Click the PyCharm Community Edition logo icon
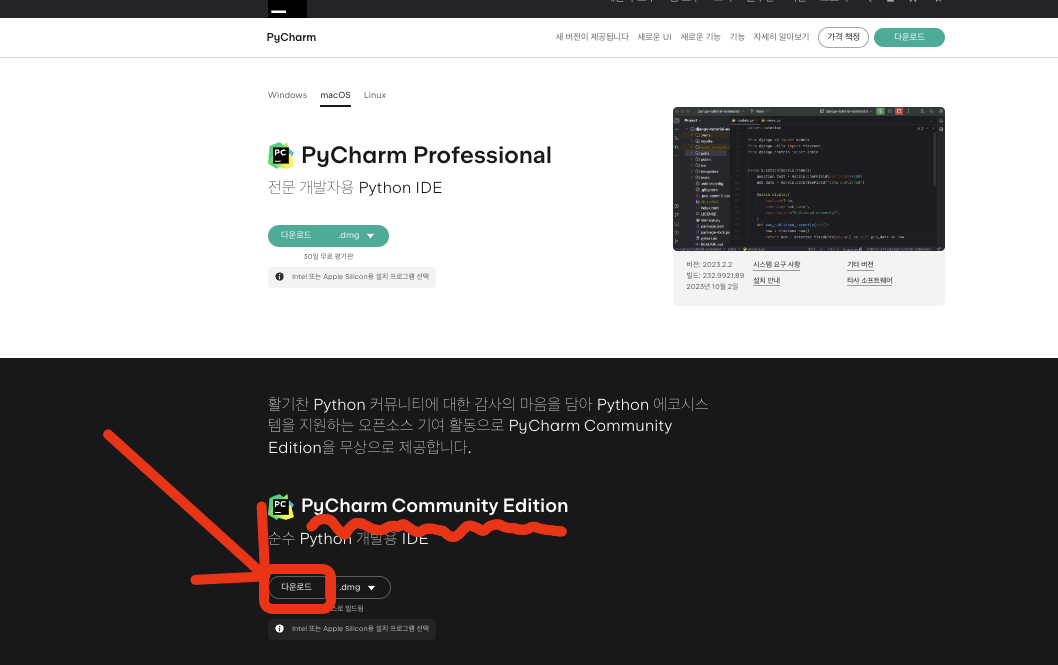 click(281, 507)
